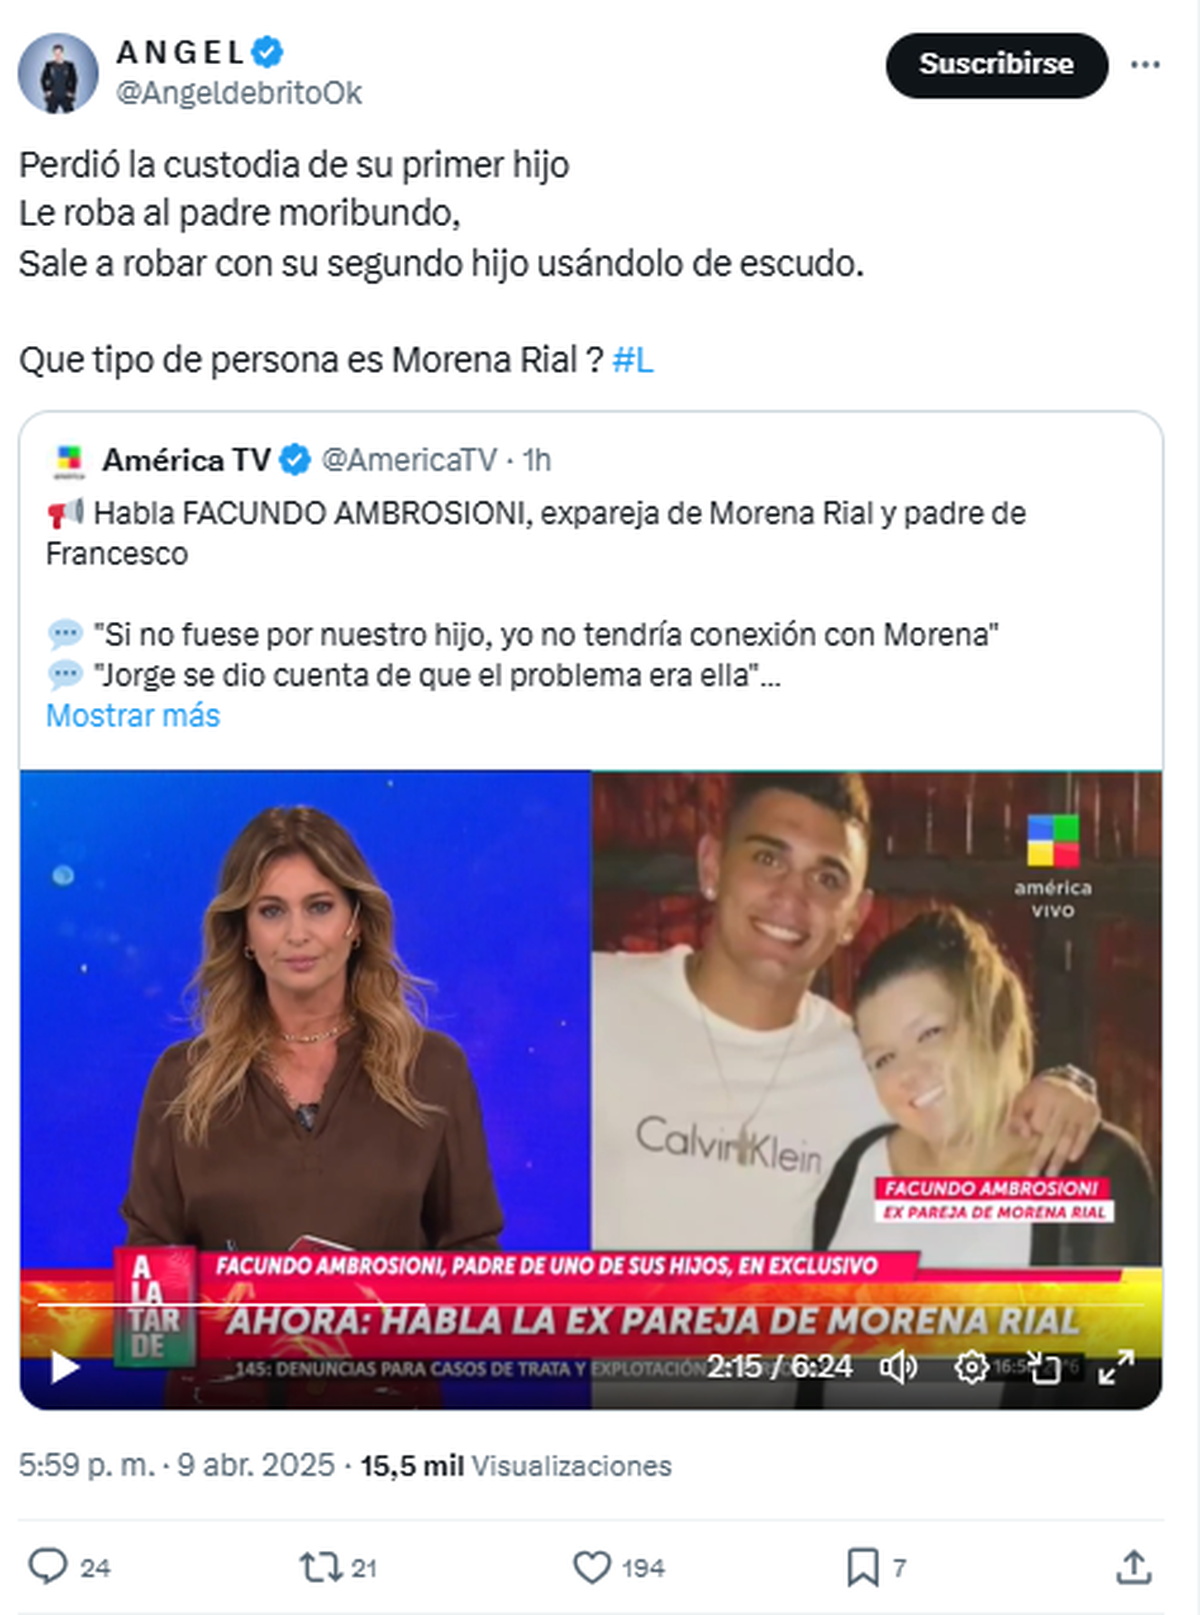Screen dimensions: 1200x1615
Task: Toggle picture-in-picture video icon
Action: 1044,1367
